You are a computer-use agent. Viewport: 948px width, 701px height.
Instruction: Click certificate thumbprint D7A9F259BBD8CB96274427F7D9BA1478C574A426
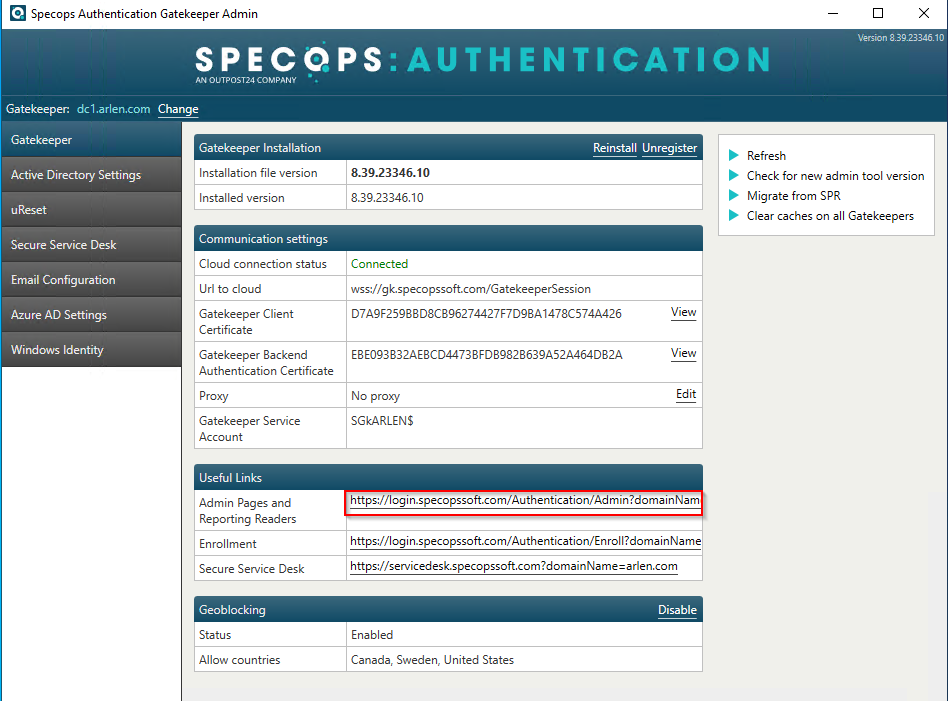point(486,314)
